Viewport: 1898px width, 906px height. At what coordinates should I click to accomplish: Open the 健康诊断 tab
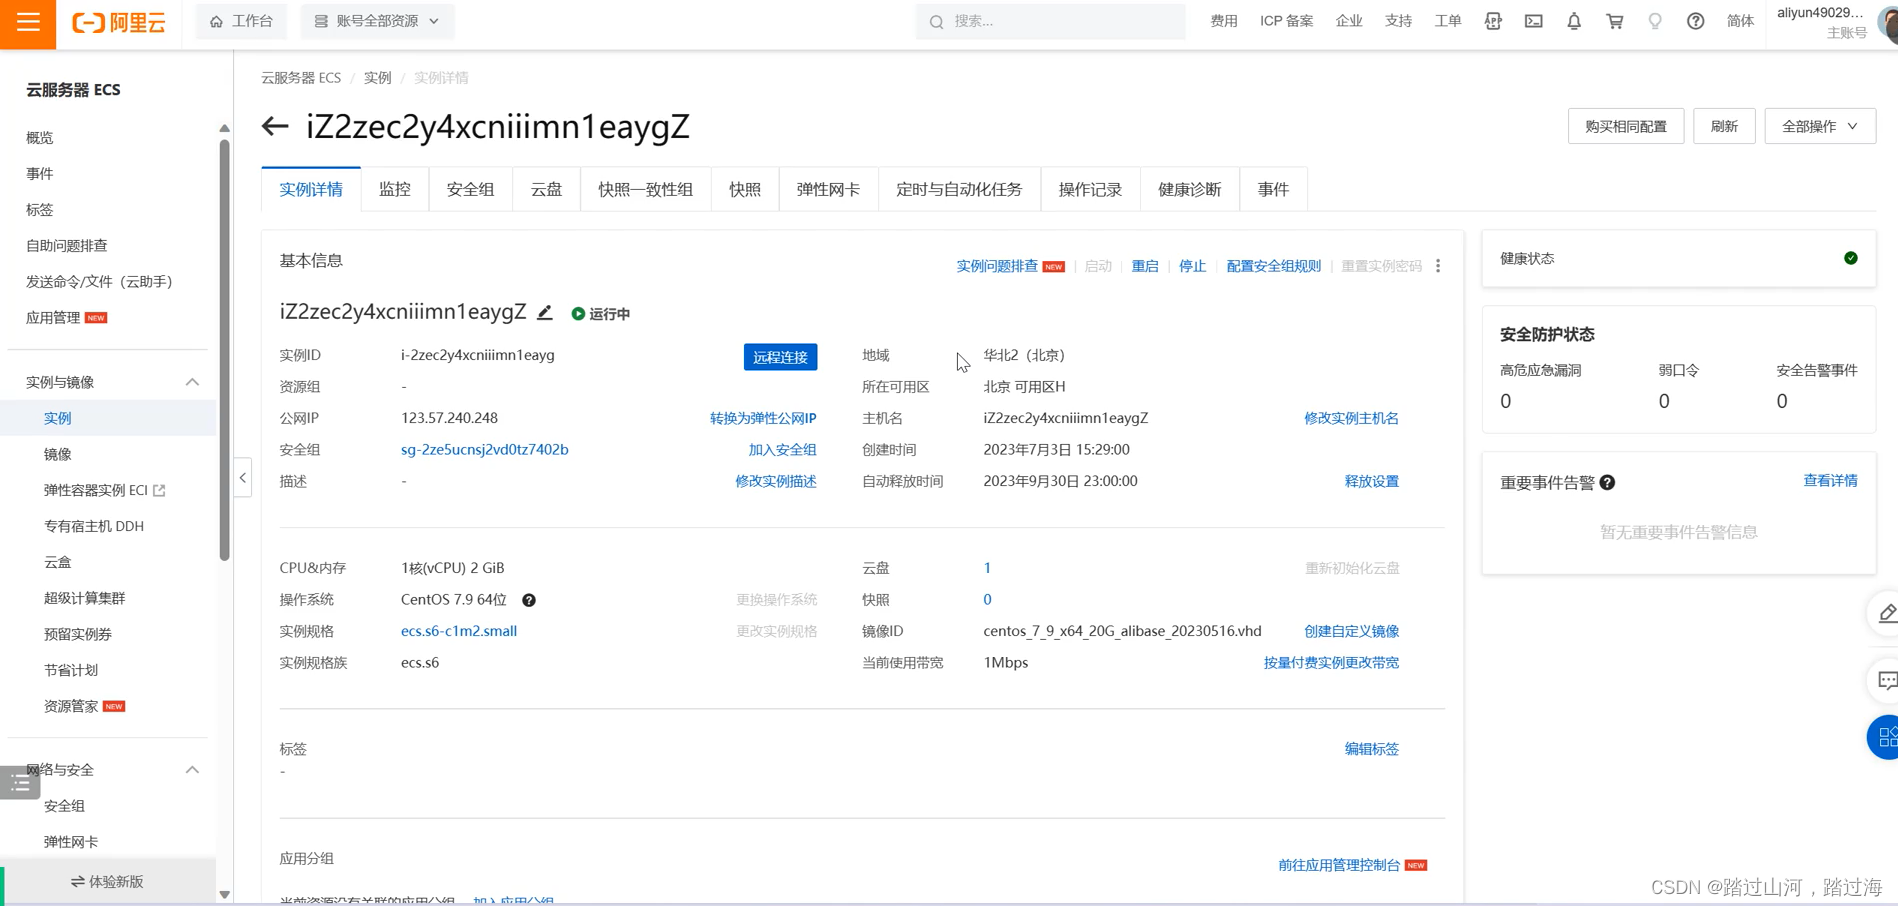[1190, 189]
